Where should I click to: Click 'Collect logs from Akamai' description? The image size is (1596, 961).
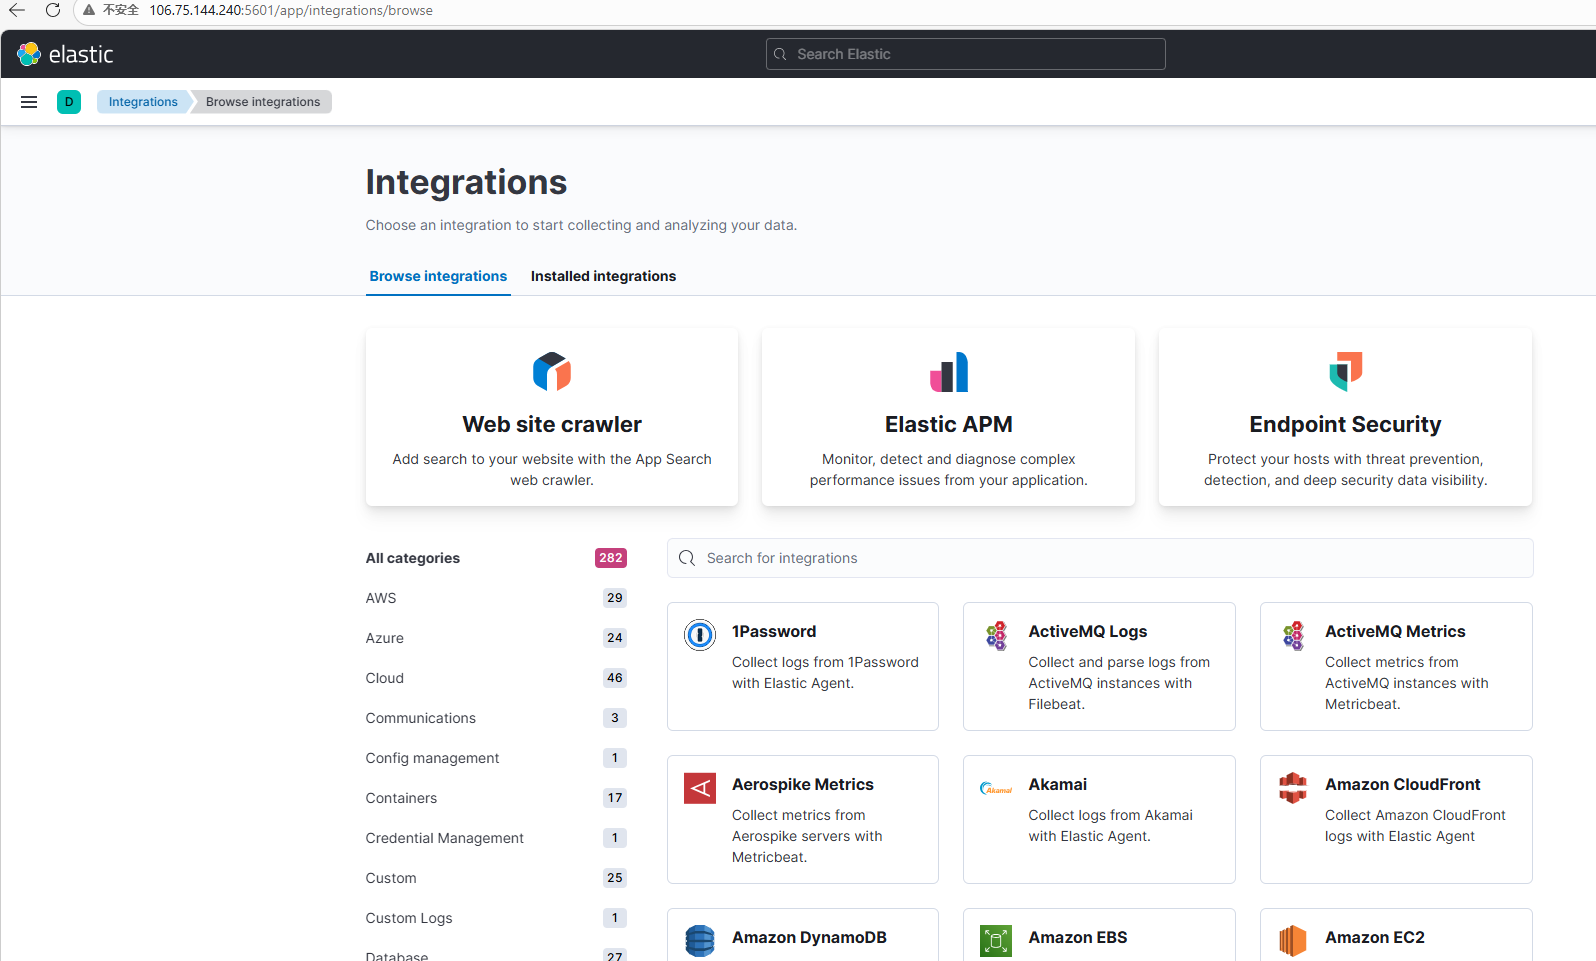click(1110, 826)
